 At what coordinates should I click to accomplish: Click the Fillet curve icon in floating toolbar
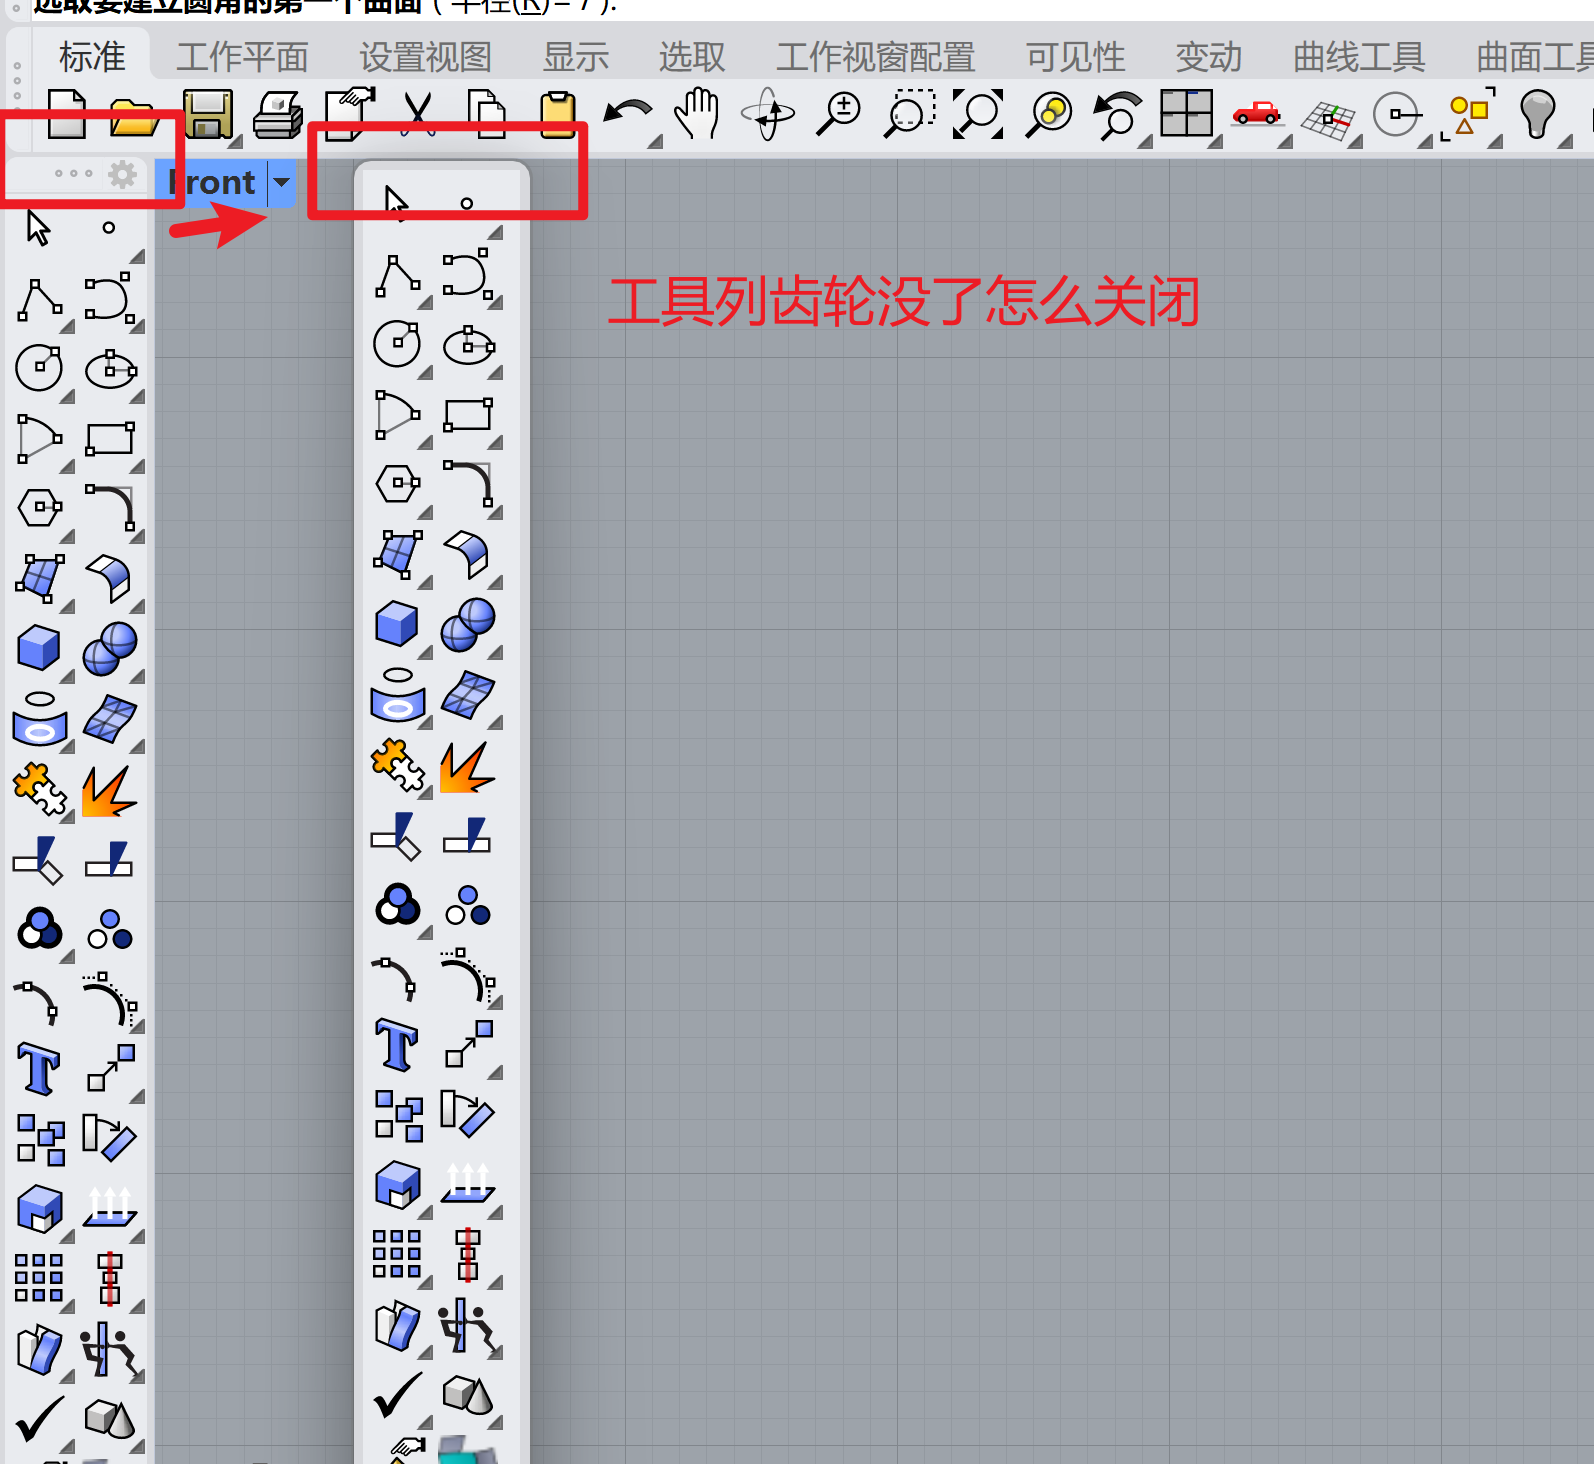coord(468,482)
